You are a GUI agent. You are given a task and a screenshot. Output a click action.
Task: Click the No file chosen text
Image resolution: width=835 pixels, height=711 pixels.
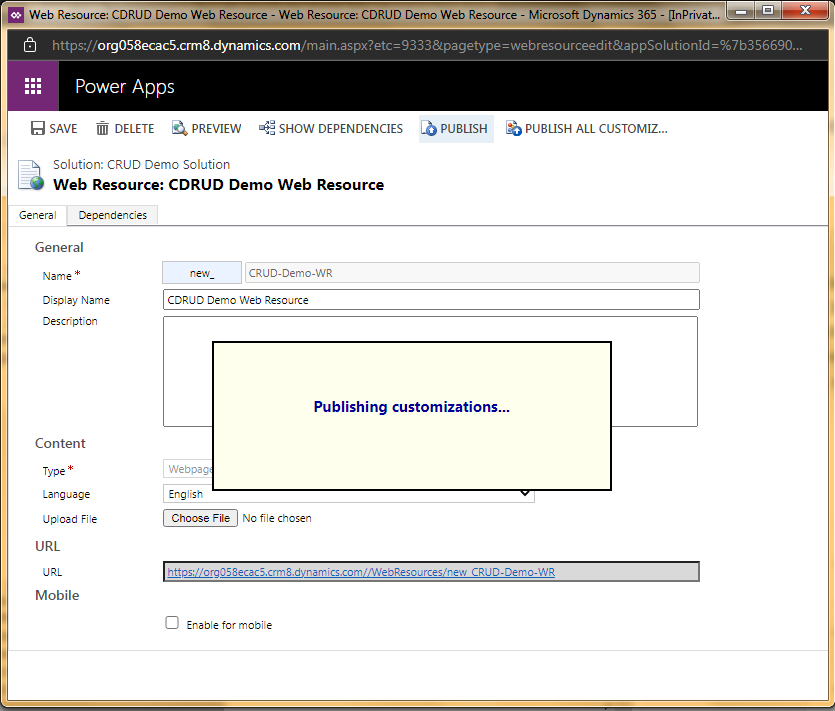coord(277,518)
